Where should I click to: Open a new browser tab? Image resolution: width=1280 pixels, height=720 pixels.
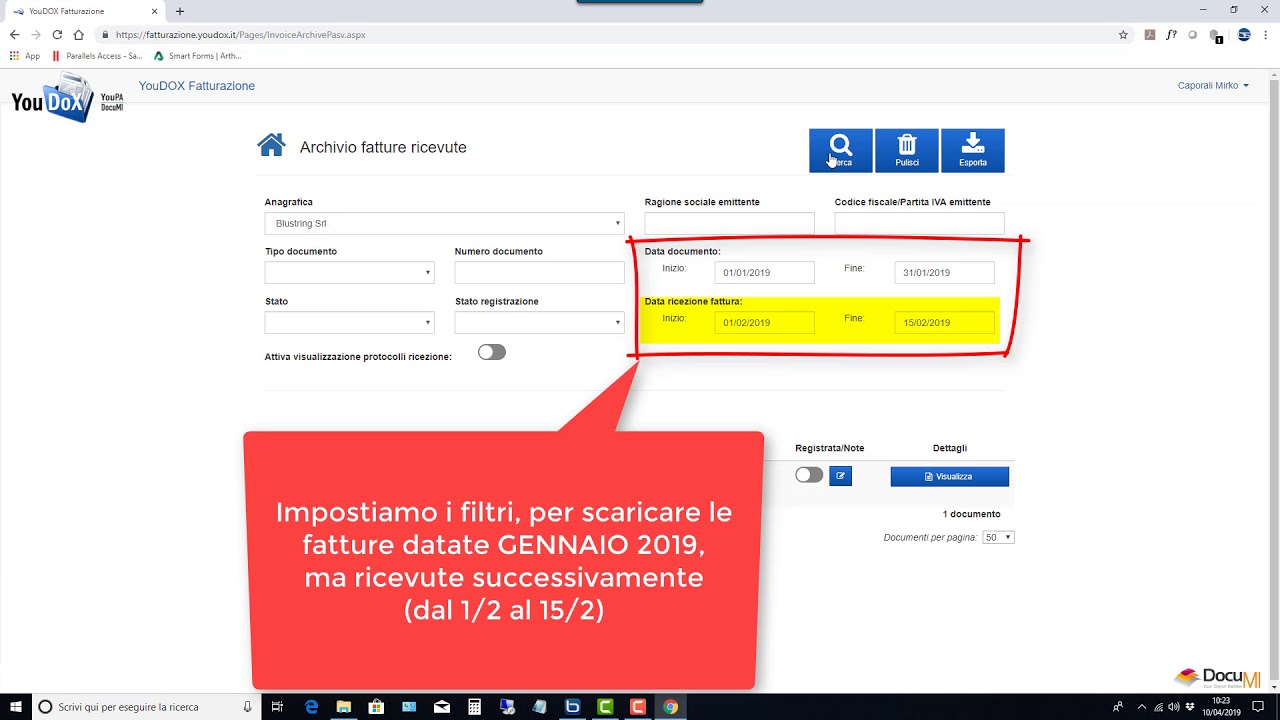point(180,11)
